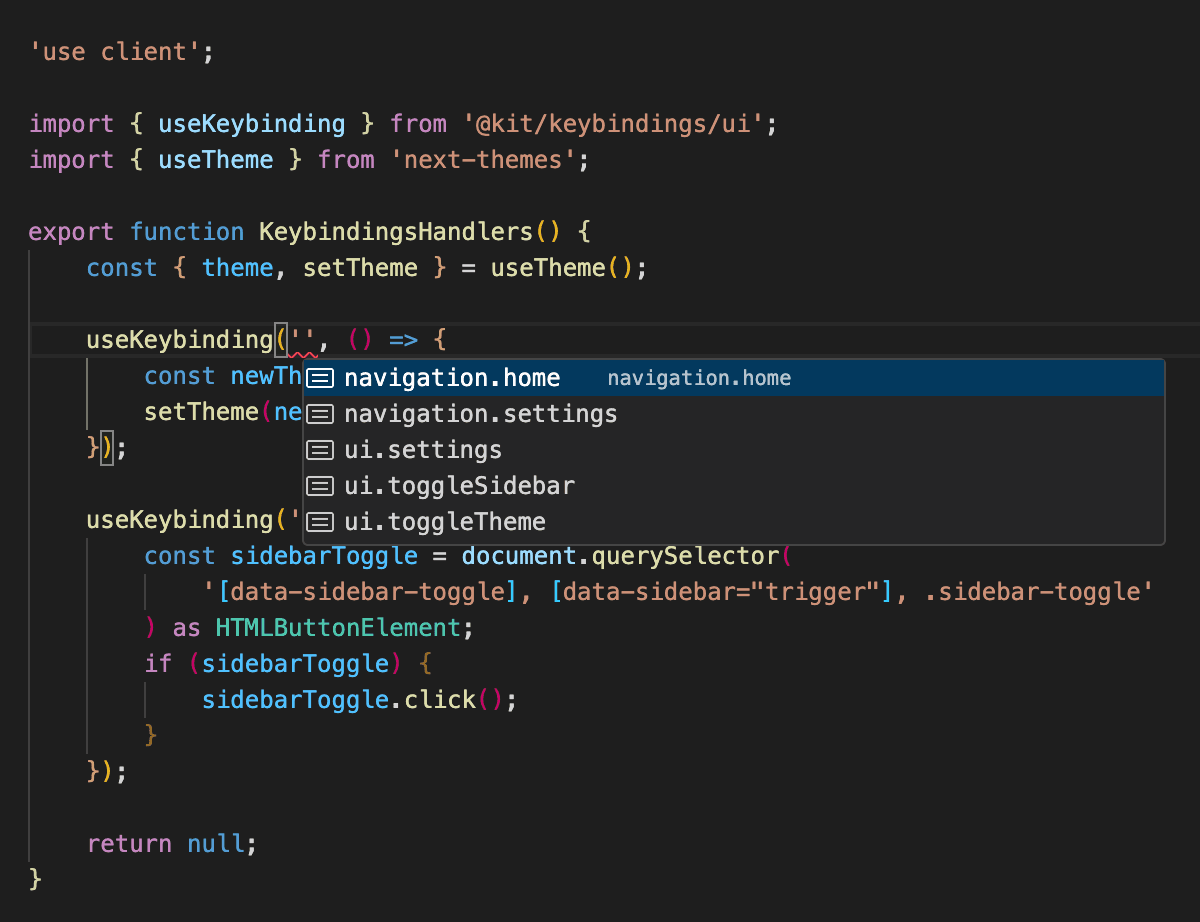Choose navigation.settings autocomplete suggestion
This screenshot has width=1200, height=922.
(480, 414)
